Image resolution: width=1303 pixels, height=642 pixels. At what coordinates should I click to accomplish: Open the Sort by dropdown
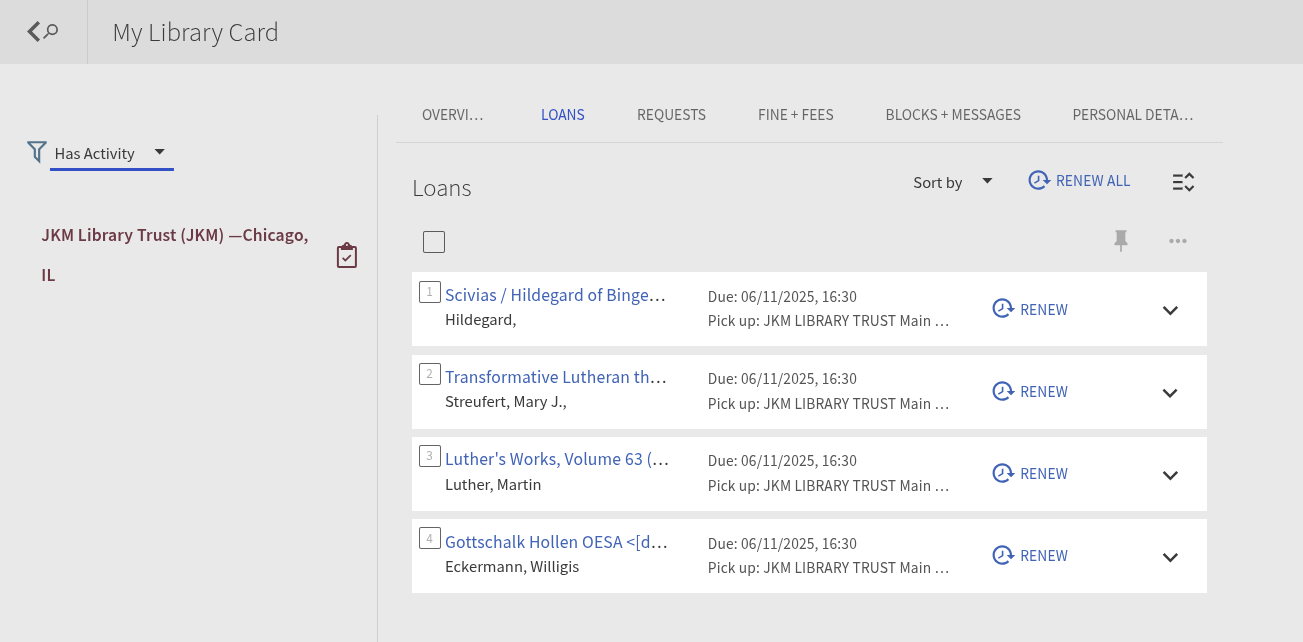click(x=986, y=181)
